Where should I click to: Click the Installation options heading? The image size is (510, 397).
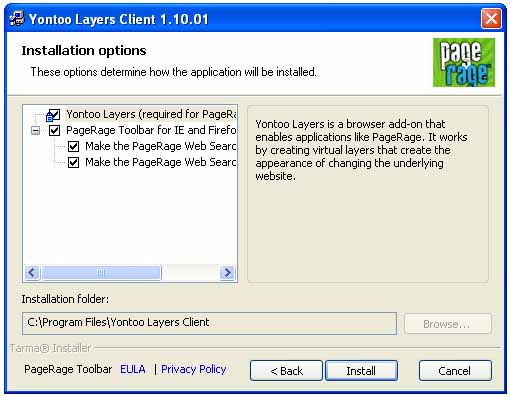coord(84,51)
